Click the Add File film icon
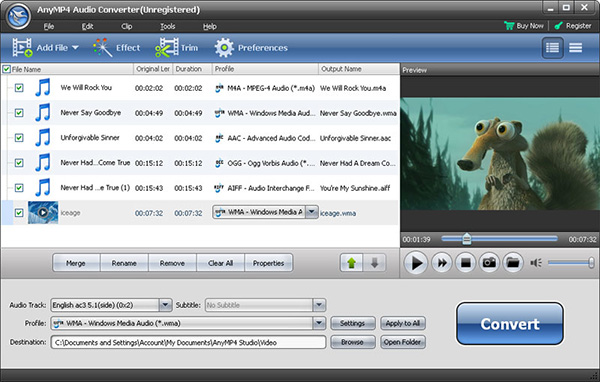 [x=22, y=48]
